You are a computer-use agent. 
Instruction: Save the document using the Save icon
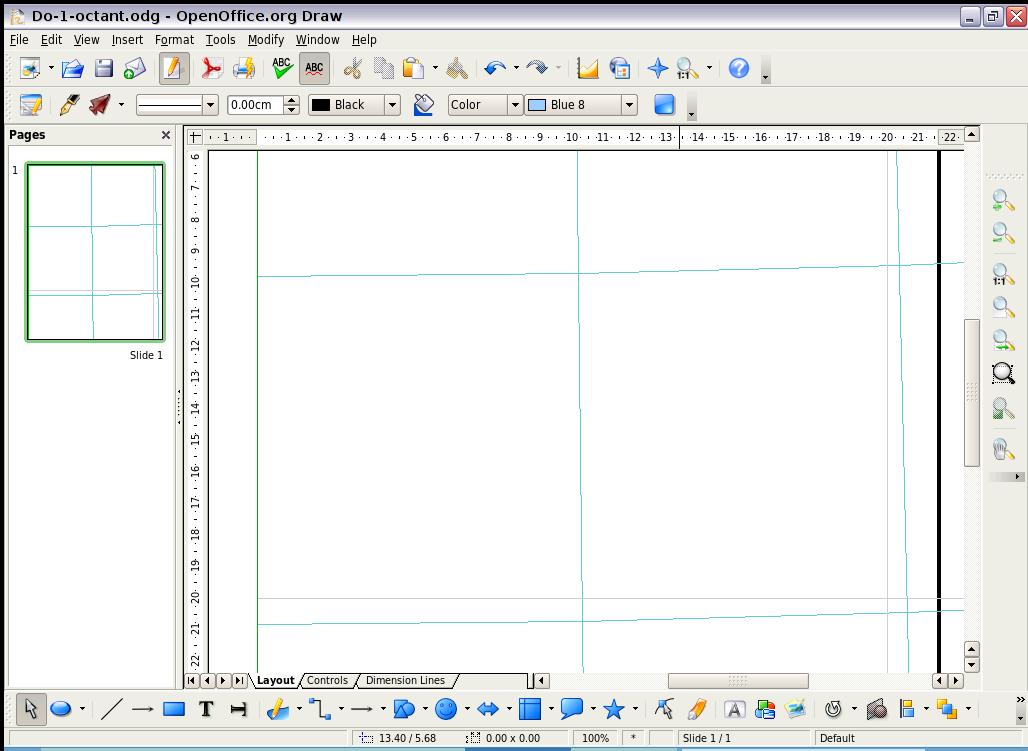click(x=104, y=68)
